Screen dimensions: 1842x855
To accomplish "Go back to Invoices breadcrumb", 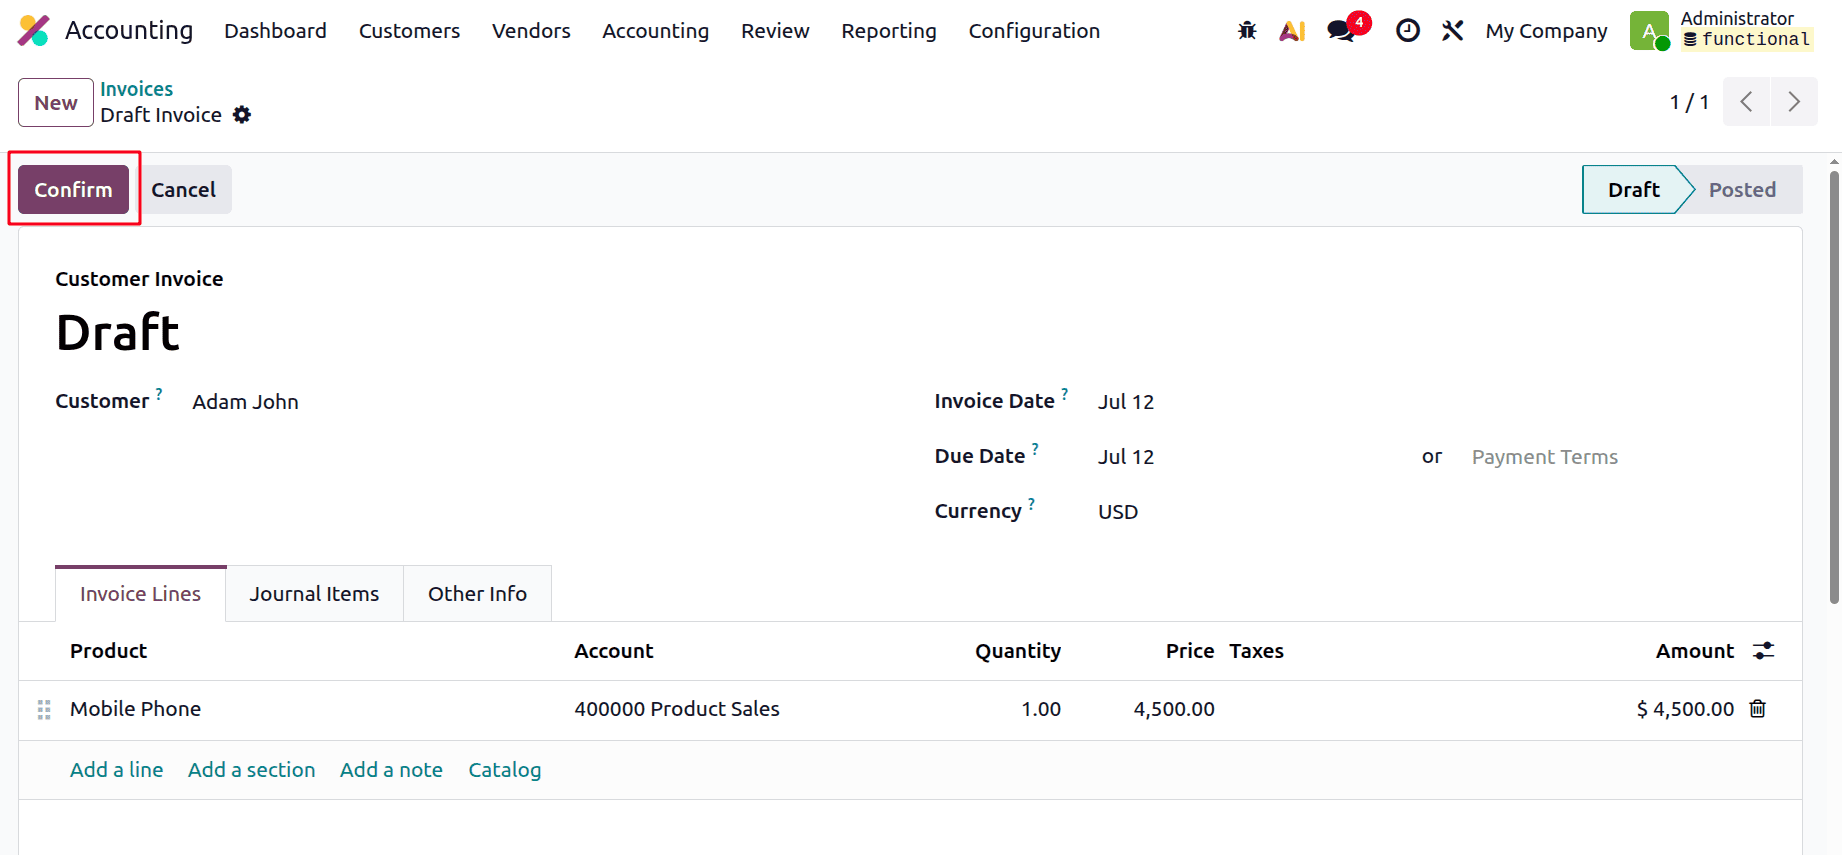I will (x=136, y=89).
